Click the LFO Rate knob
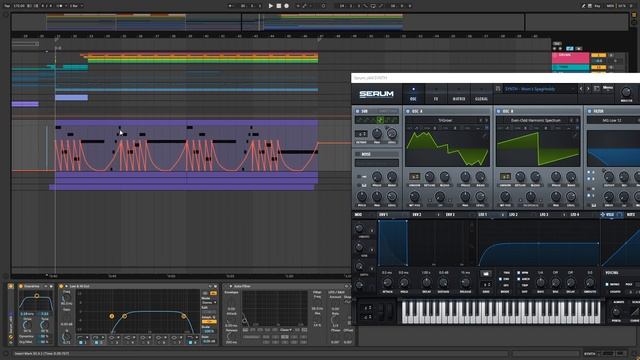Viewport: 640px width, 360px height. (x=540, y=282)
